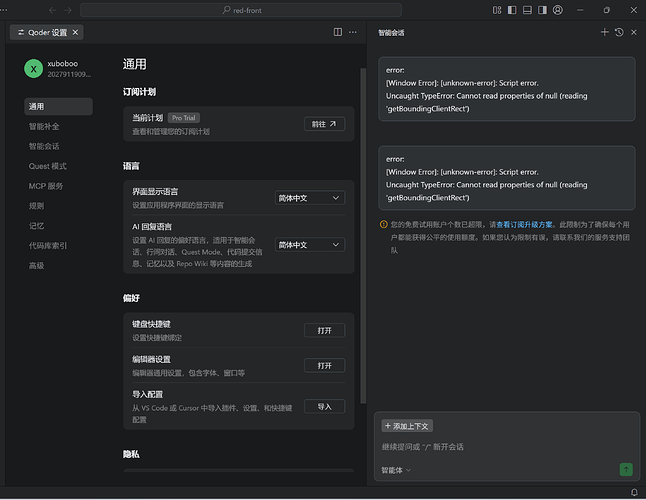Click the chat message input field
This screenshot has width=646, height=500.
tap(500, 447)
